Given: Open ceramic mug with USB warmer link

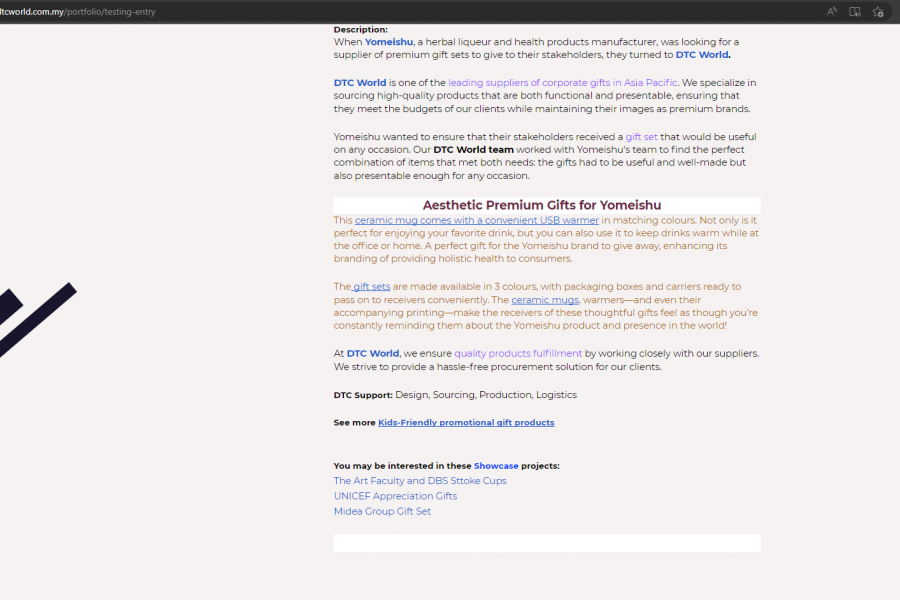Looking at the screenshot, I should [x=476, y=220].
